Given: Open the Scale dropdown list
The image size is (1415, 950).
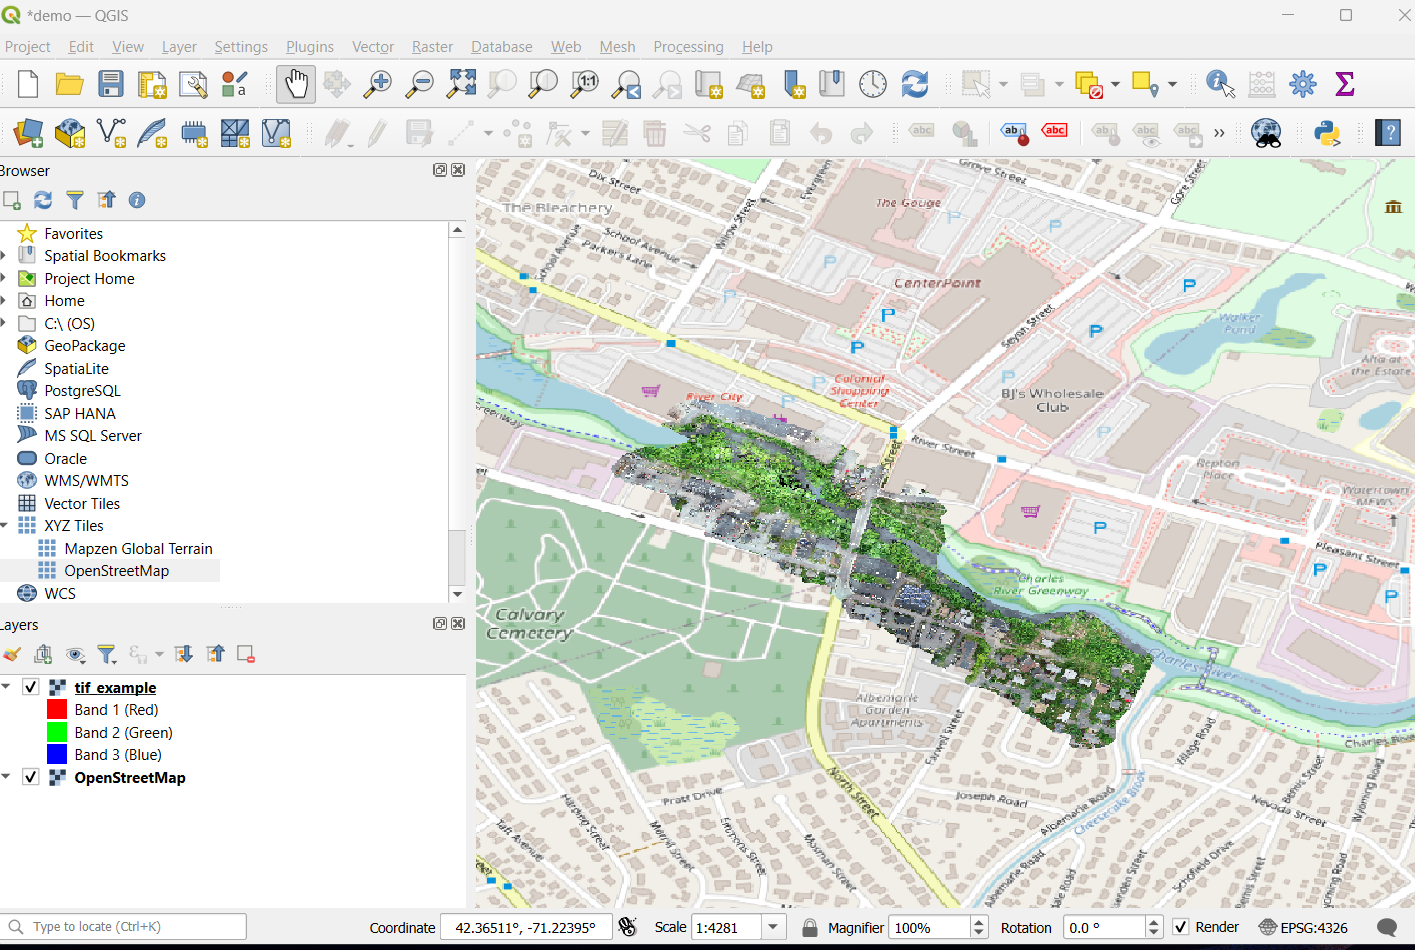Looking at the screenshot, I should point(773,928).
